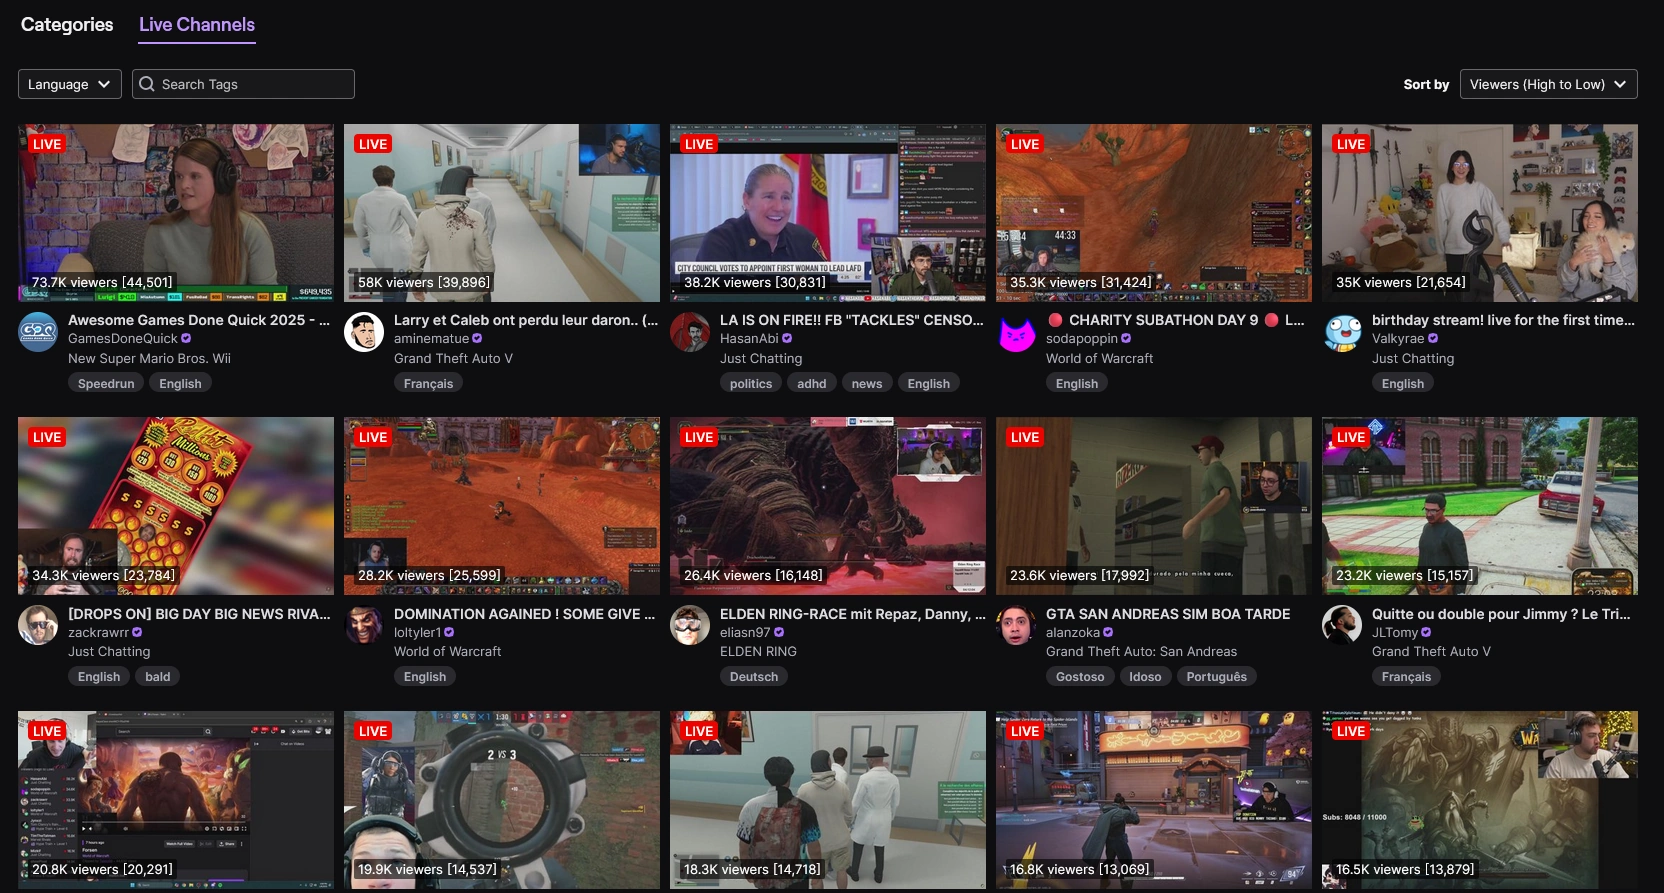The width and height of the screenshot is (1664, 893).
Task: Click the adhd tag
Action: (x=812, y=383)
